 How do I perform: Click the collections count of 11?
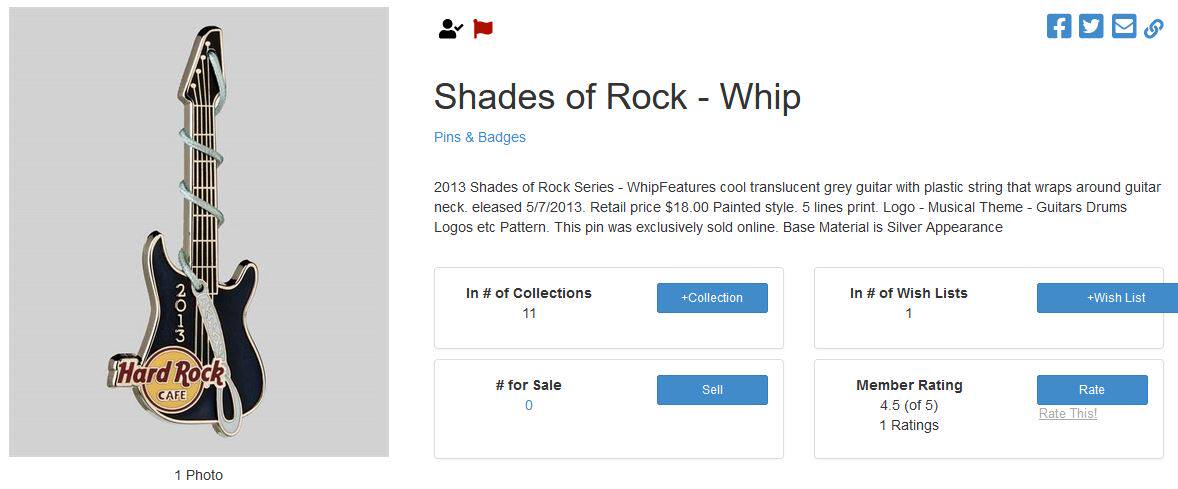pyautogui.click(x=529, y=313)
